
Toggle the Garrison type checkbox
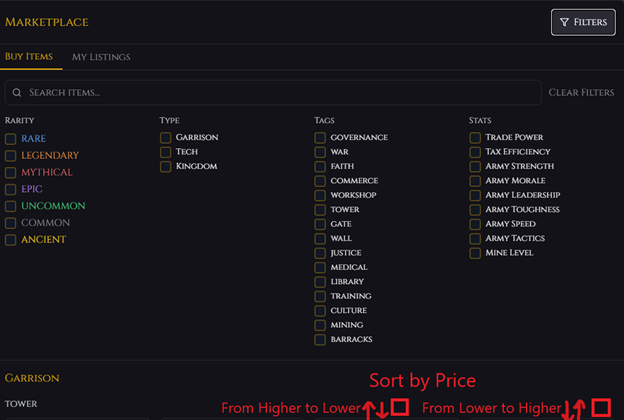coord(166,138)
